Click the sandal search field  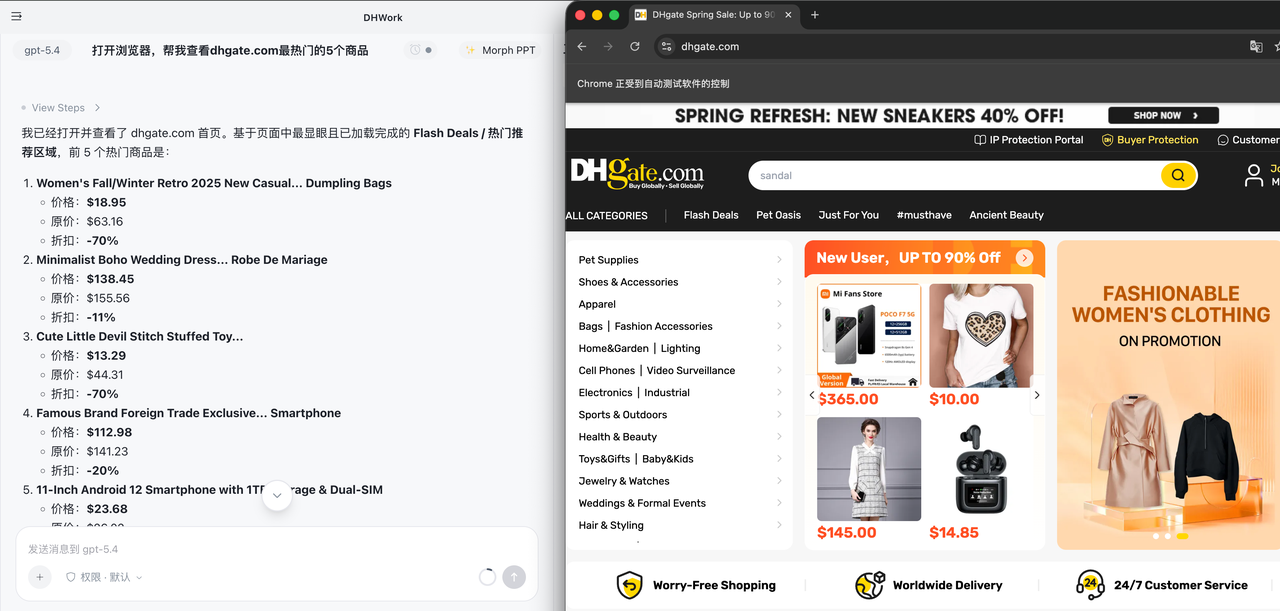[x=955, y=176]
